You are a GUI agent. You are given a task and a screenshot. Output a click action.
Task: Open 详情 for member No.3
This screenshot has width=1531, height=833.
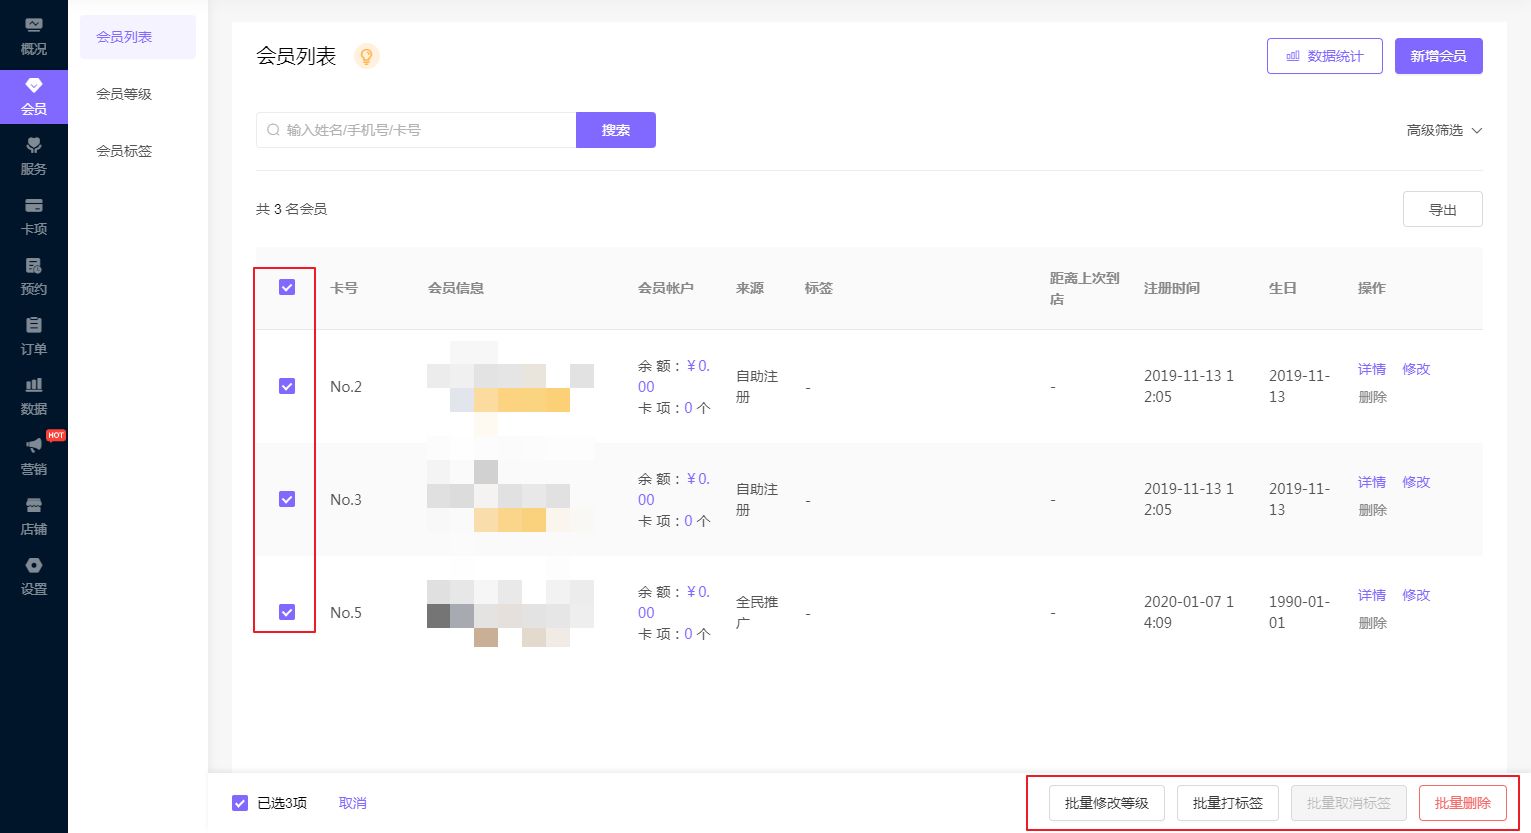[1372, 482]
